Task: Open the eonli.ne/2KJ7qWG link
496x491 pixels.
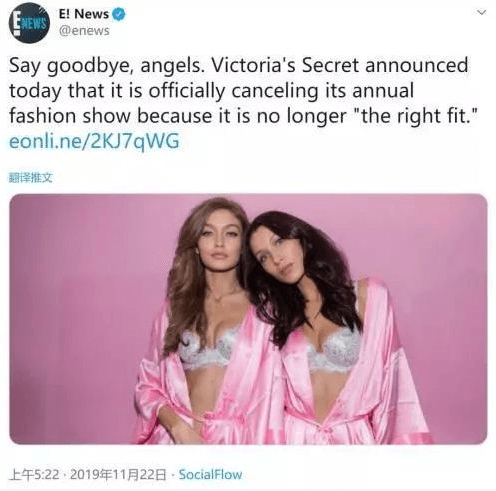Action: (94, 141)
